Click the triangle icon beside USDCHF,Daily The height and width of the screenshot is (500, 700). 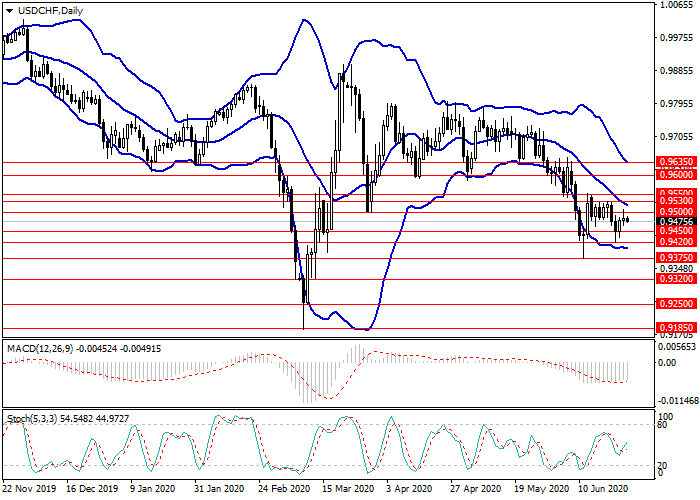(x=7, y=11)
